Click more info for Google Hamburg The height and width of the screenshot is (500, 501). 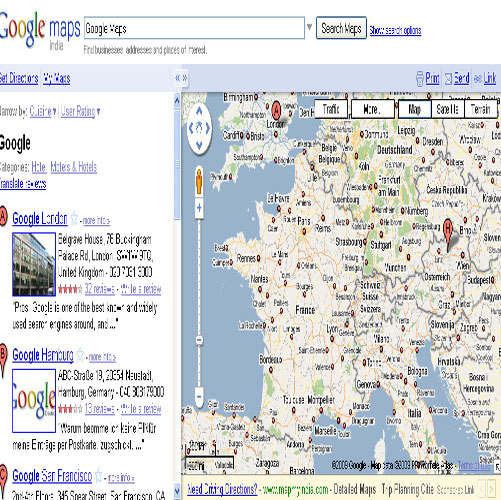(102, 357)
